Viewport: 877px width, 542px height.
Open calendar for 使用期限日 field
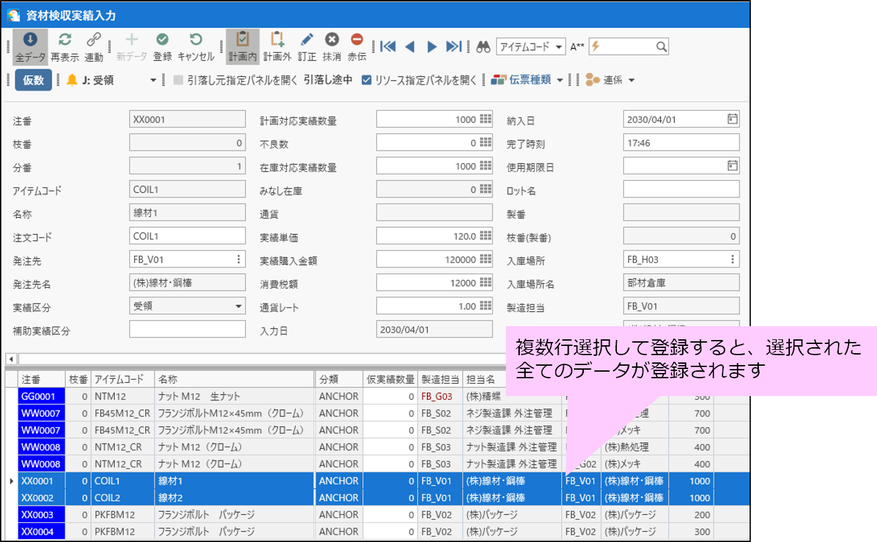point(732,166)
